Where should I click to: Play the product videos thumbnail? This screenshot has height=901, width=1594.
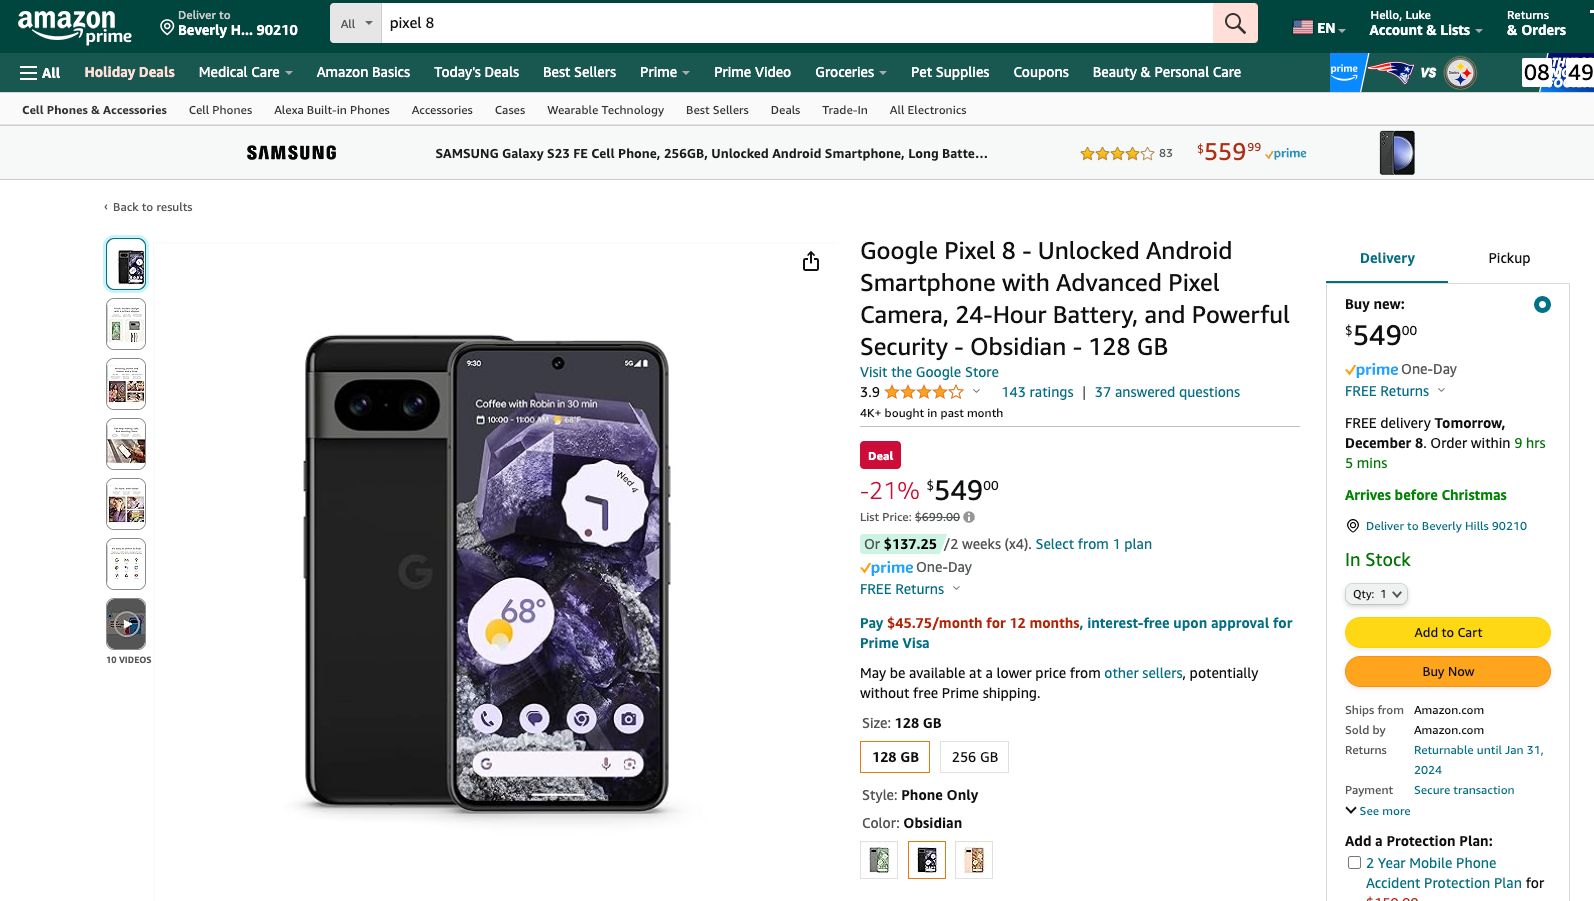pos(126,624)
